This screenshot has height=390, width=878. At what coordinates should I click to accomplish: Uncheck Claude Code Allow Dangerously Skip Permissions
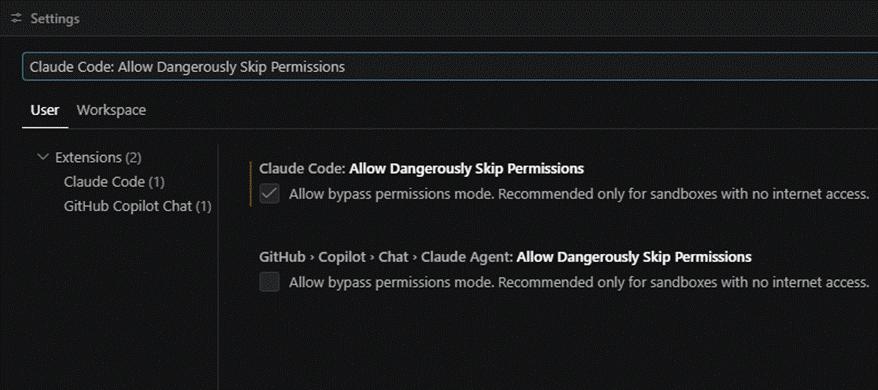pos(269,194)
